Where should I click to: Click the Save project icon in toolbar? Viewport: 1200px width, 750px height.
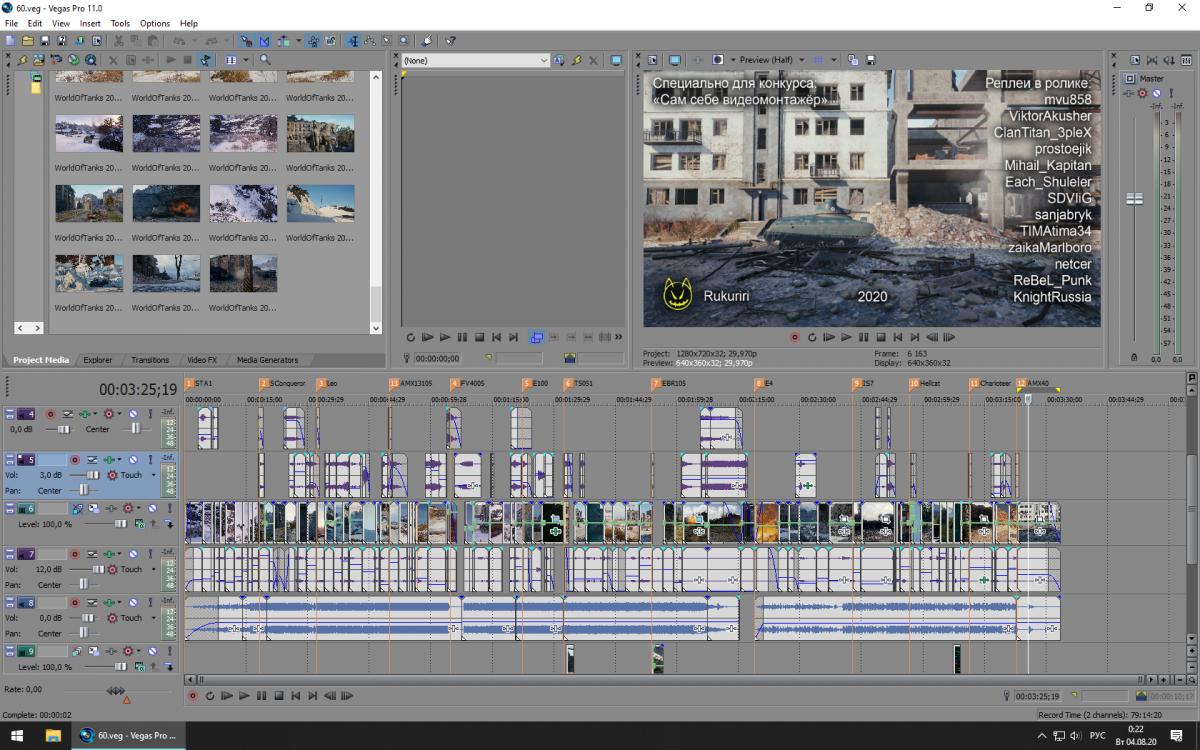tap(45, 41)
